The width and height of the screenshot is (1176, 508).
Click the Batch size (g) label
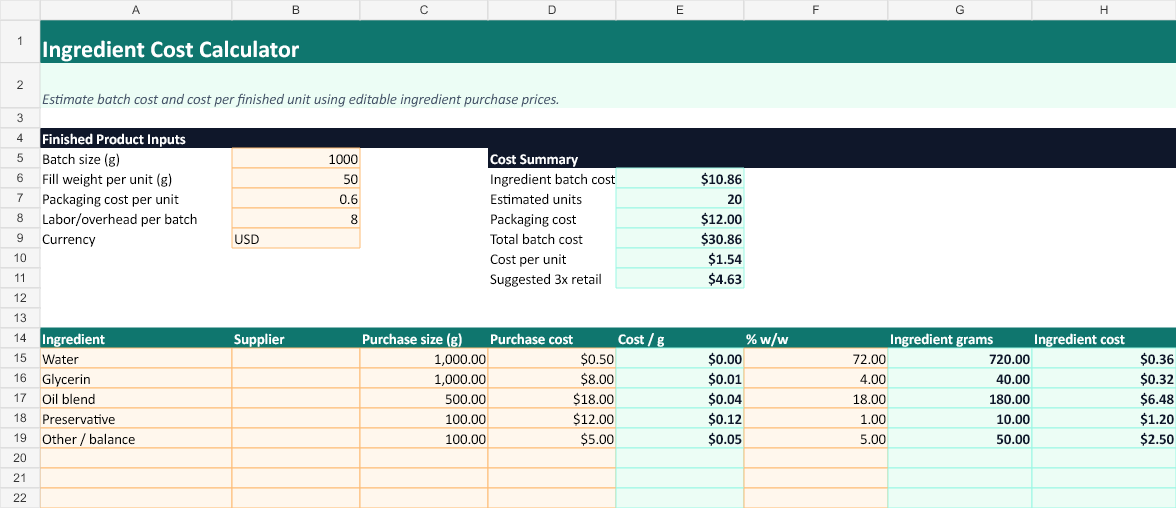click(81, 159)
